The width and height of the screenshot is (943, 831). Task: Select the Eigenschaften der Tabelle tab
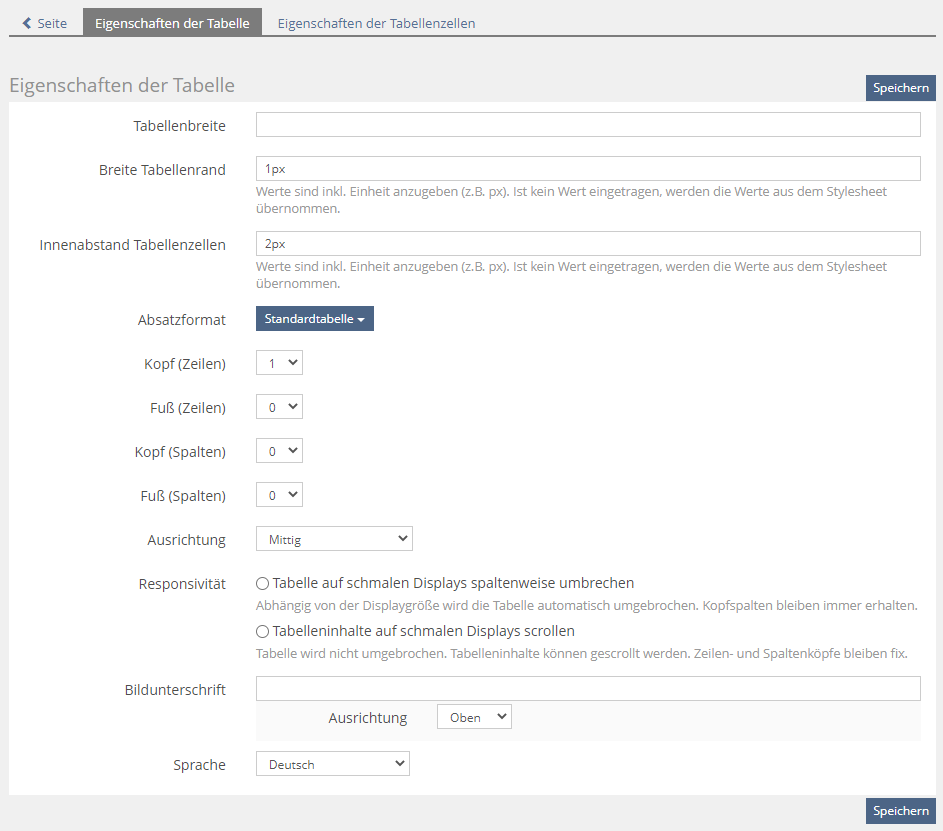tap(172, 23)
